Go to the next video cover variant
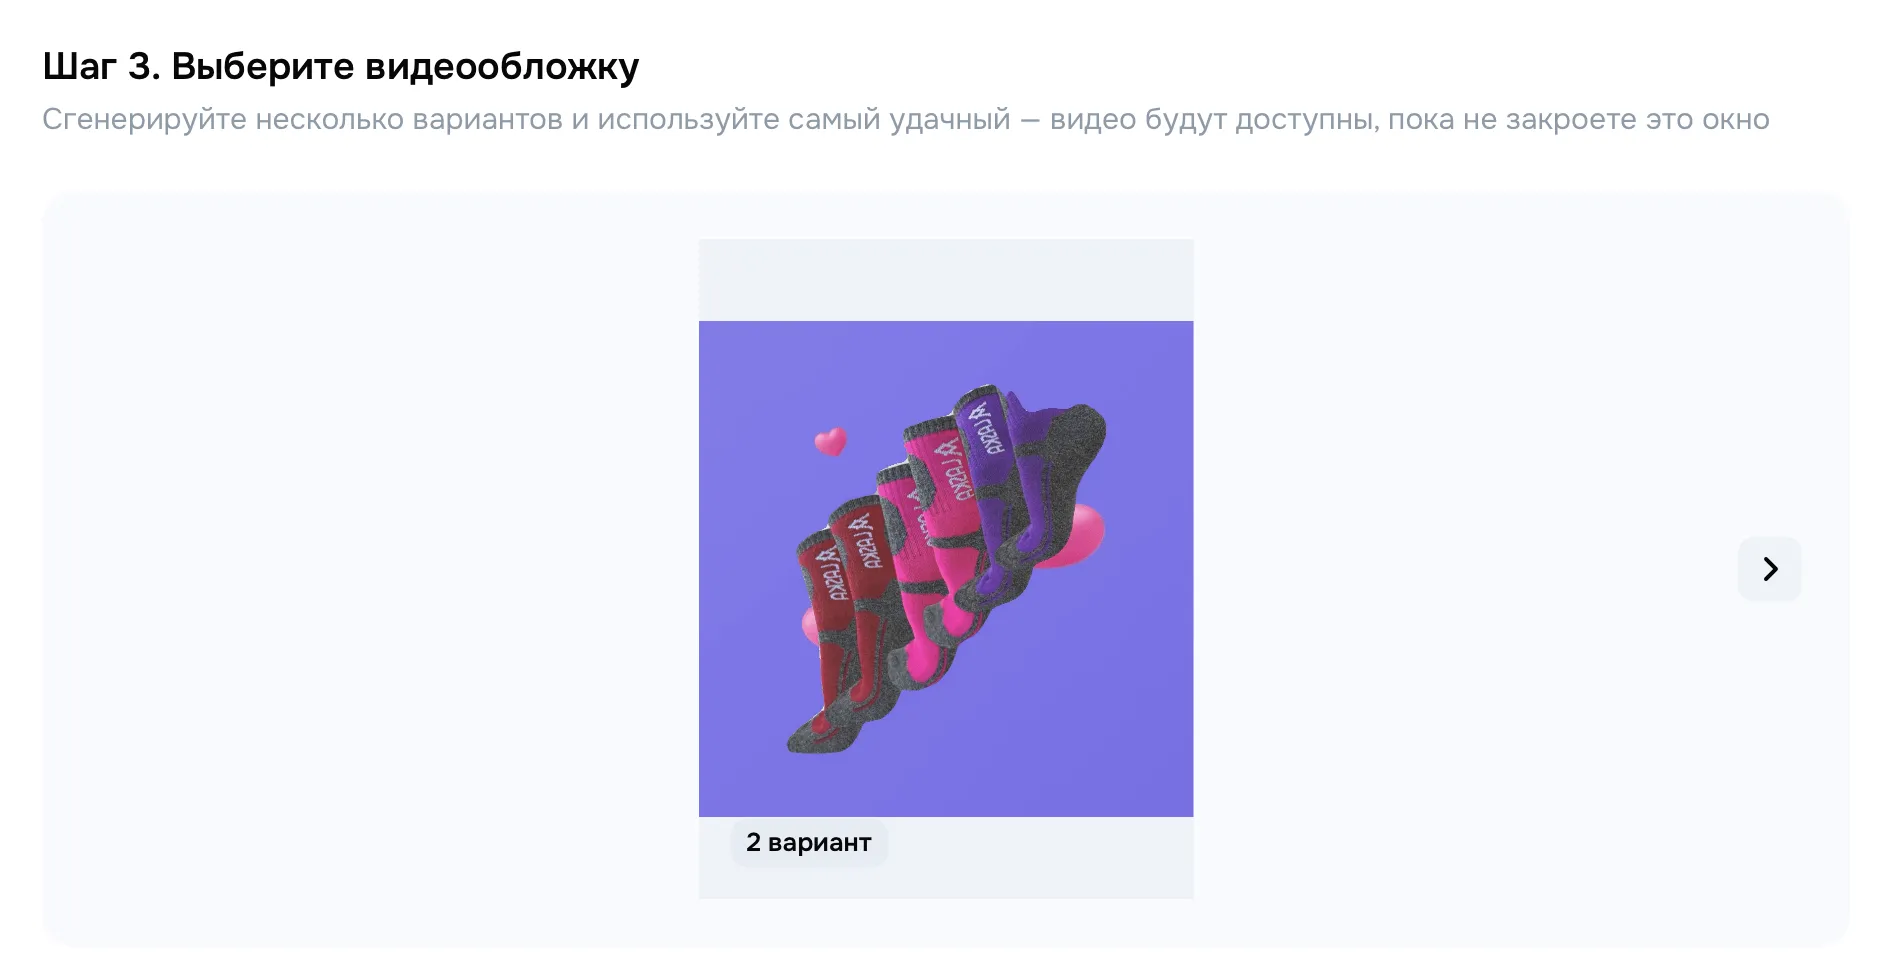 point(1769,569)
